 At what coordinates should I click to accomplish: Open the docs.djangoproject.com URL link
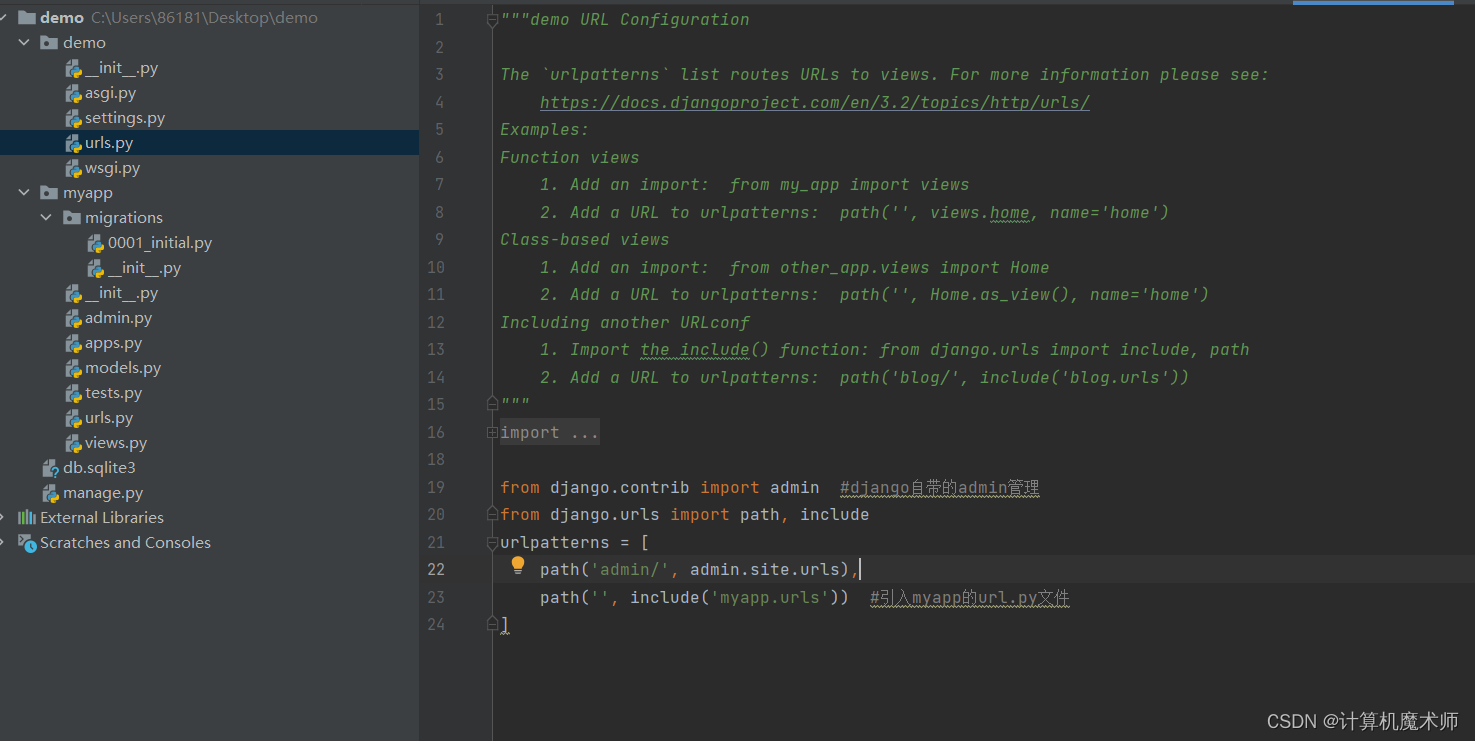pos(815,102)
